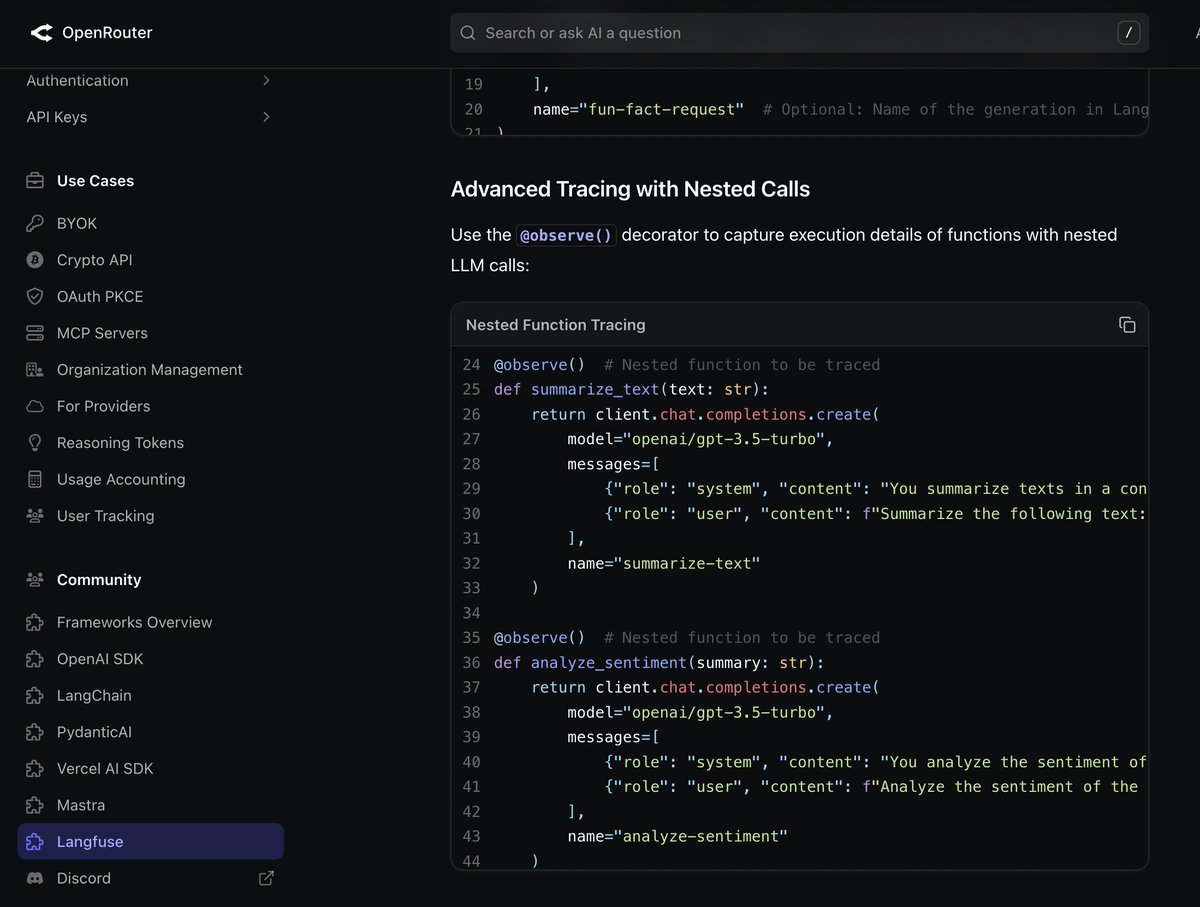Click the Advanced Tracing with Nested Calls heading
1200x907 pixels.
630,189
